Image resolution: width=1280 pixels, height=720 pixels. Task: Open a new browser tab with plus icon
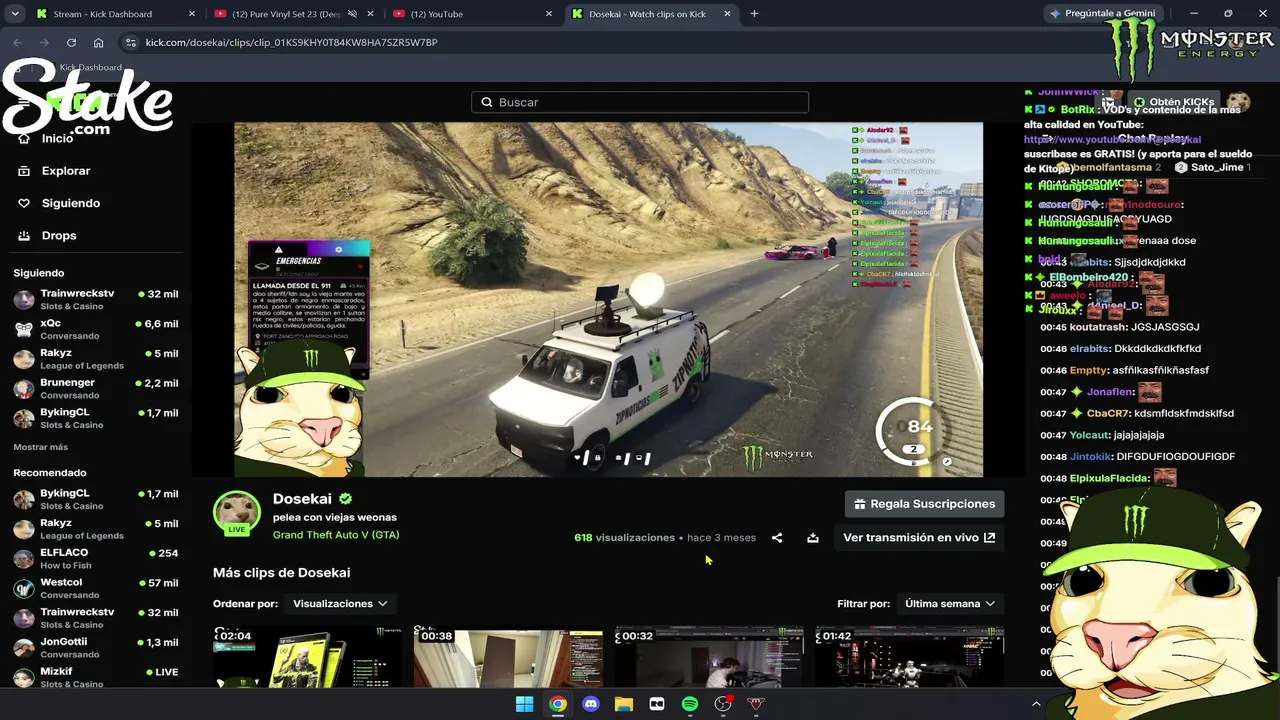(x=754, y=14)
